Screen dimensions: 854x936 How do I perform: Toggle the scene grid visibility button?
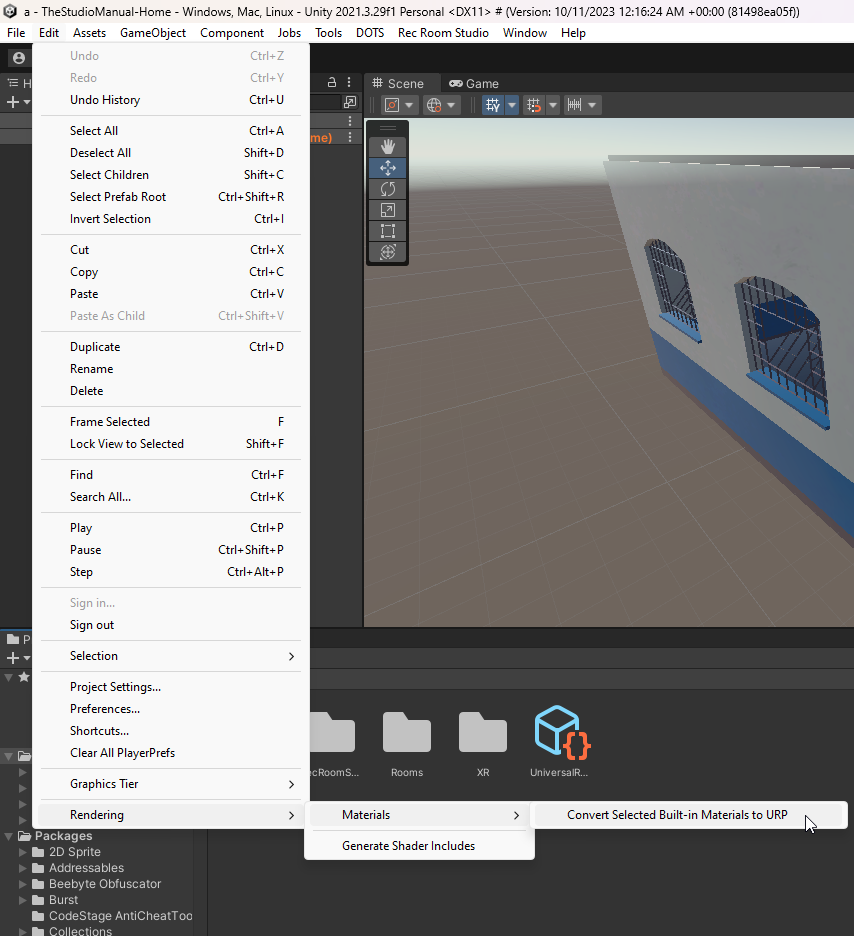pyautogui.click(x=492, y=105)
